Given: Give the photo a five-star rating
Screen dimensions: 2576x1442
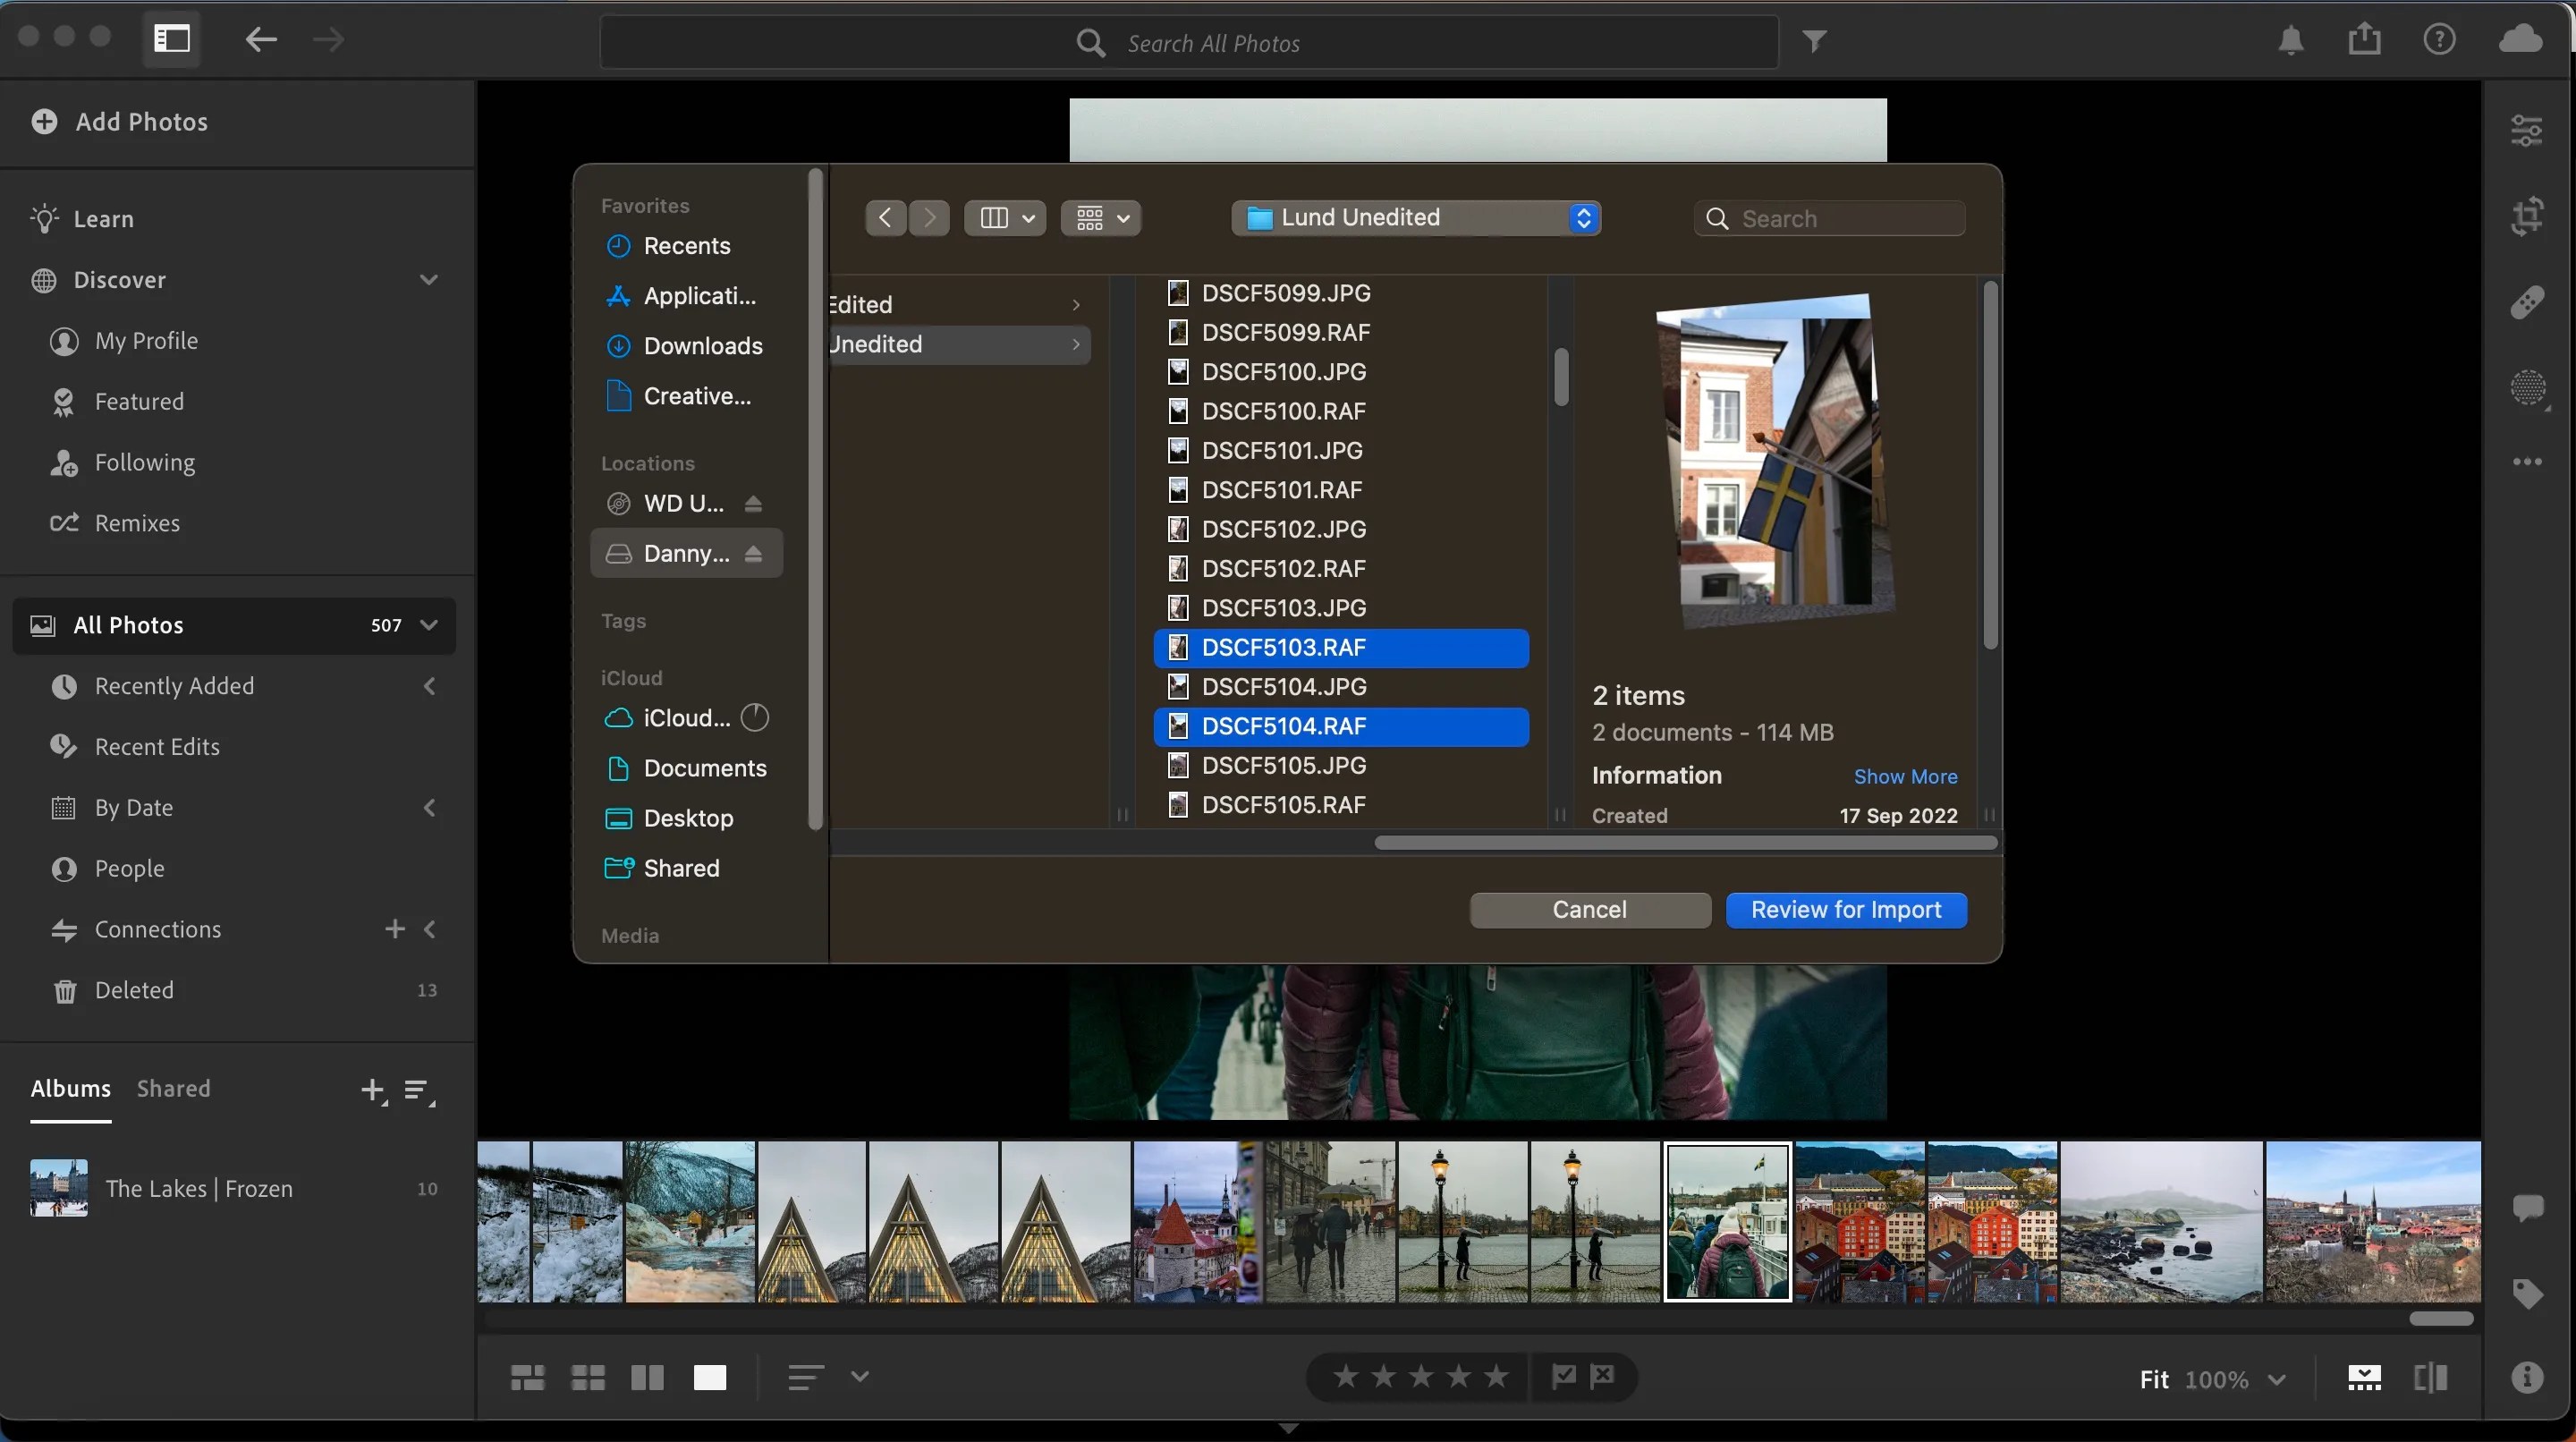Looking at the screenshot, I should tap(1497, 1377).
